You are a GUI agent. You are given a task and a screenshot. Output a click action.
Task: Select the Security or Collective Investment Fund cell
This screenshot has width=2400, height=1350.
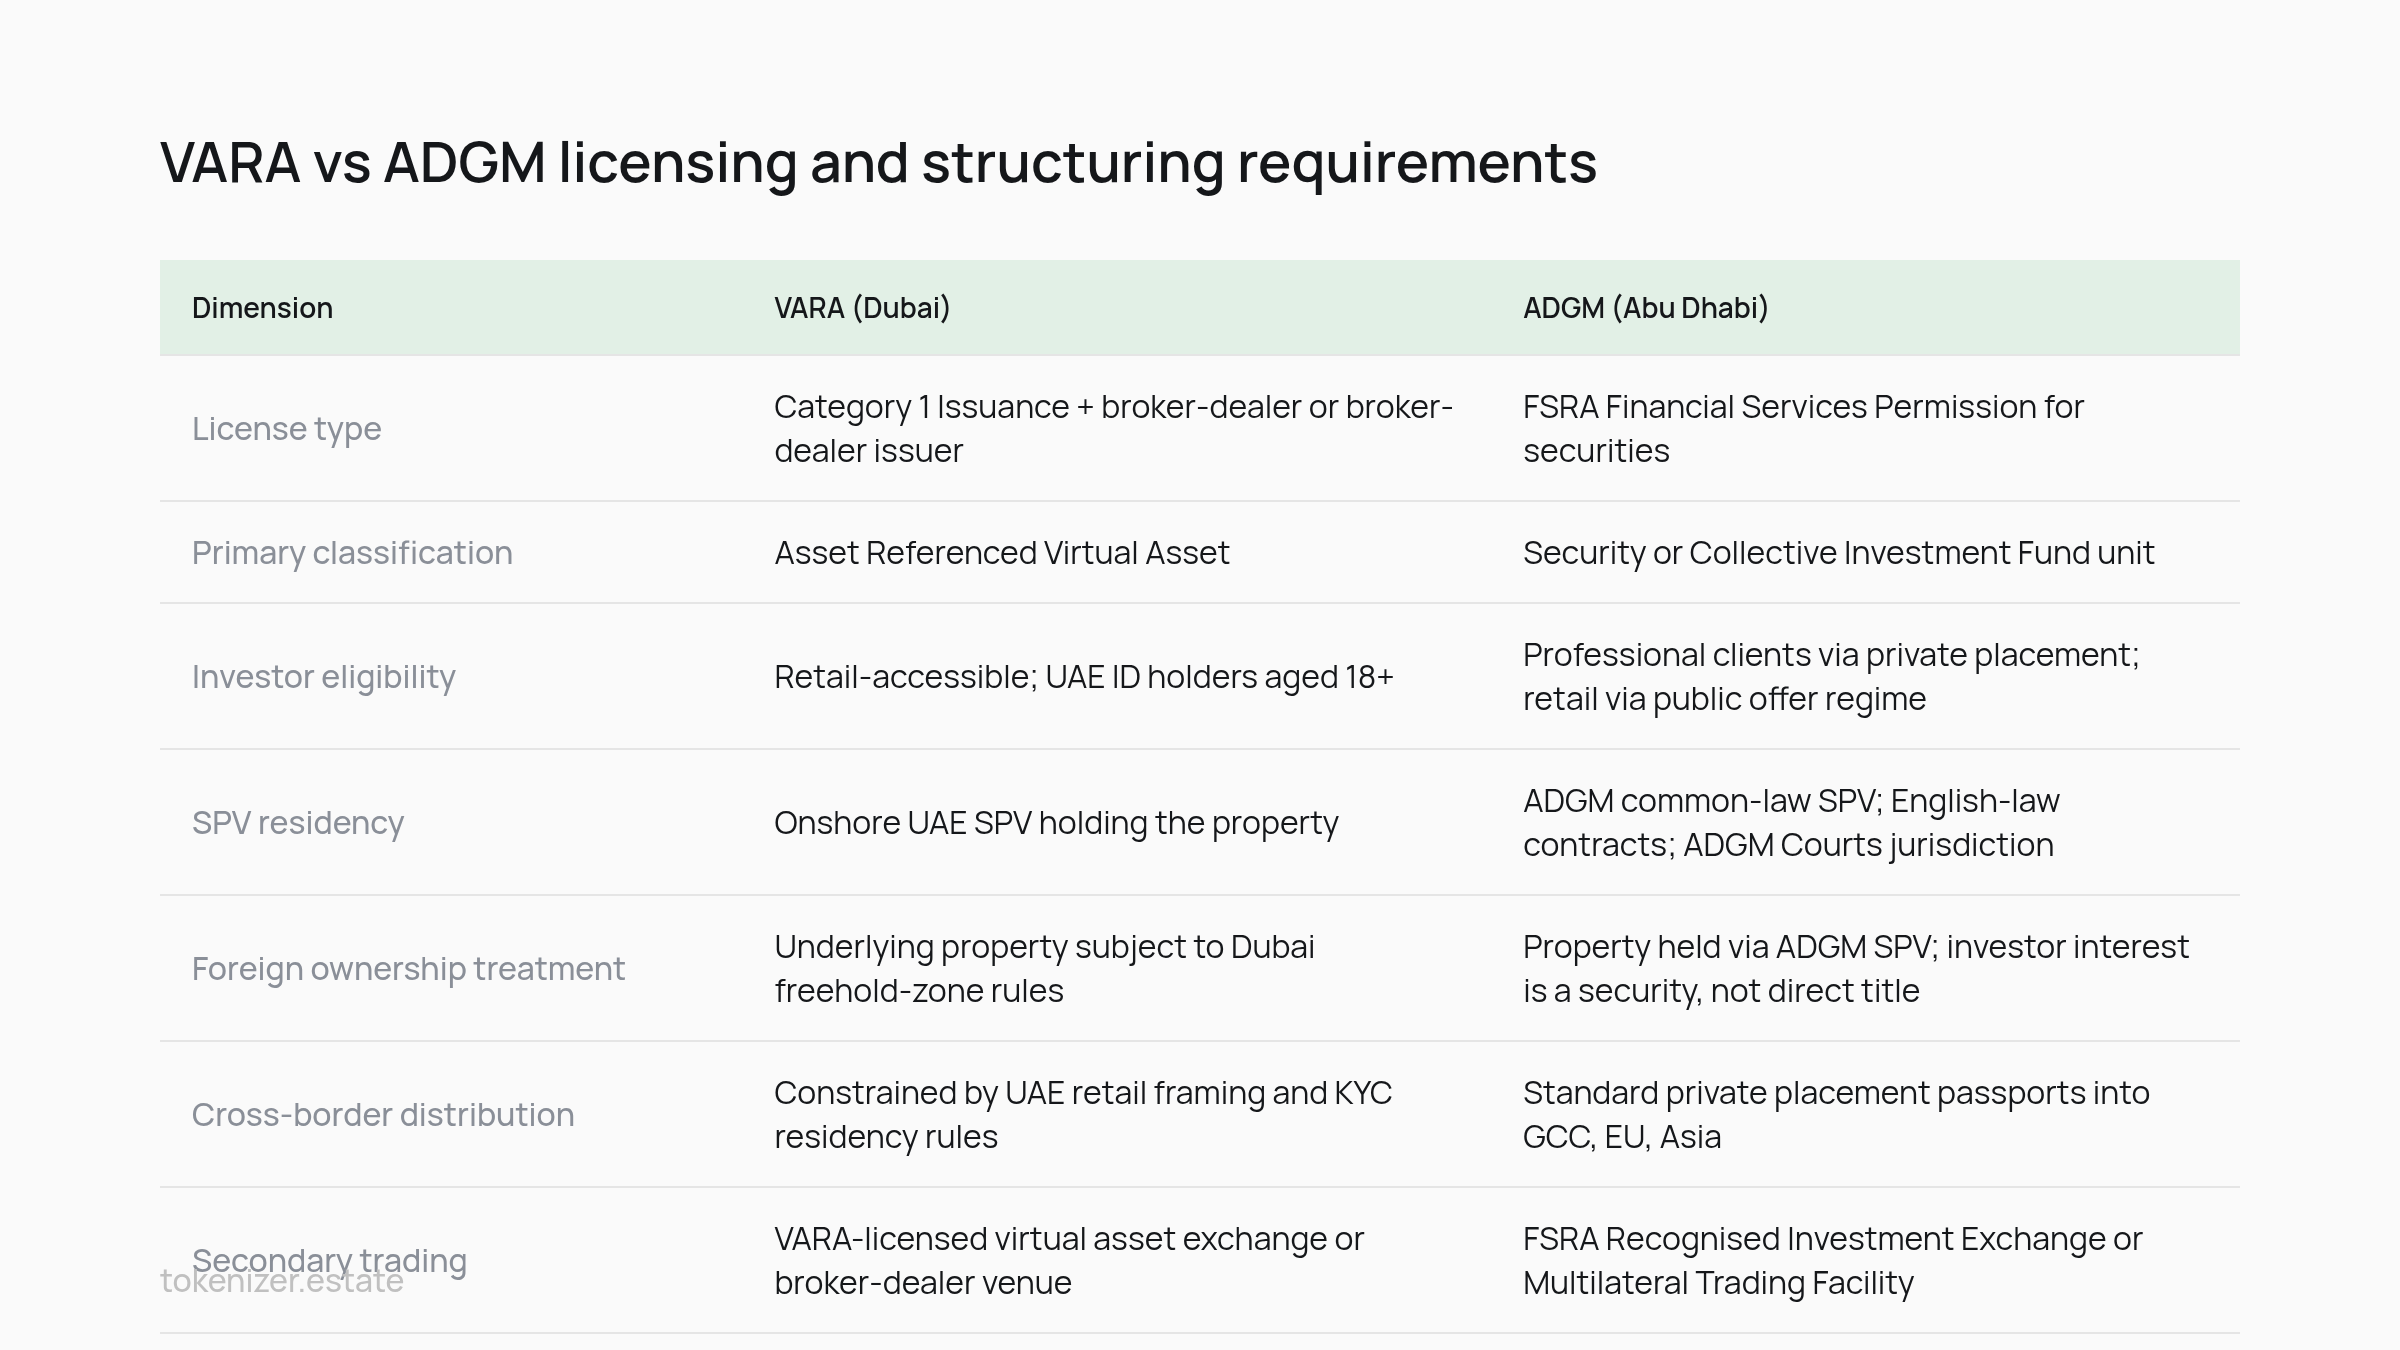[x=1838, y=553]
